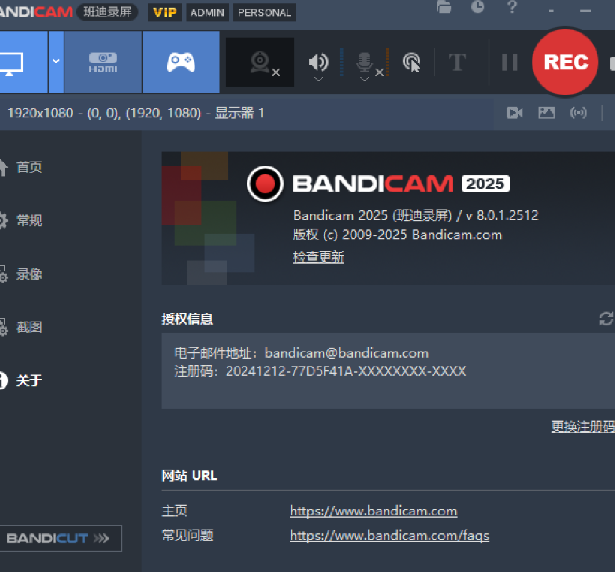Switch to HDMI device recording mode

coord(103,62)
